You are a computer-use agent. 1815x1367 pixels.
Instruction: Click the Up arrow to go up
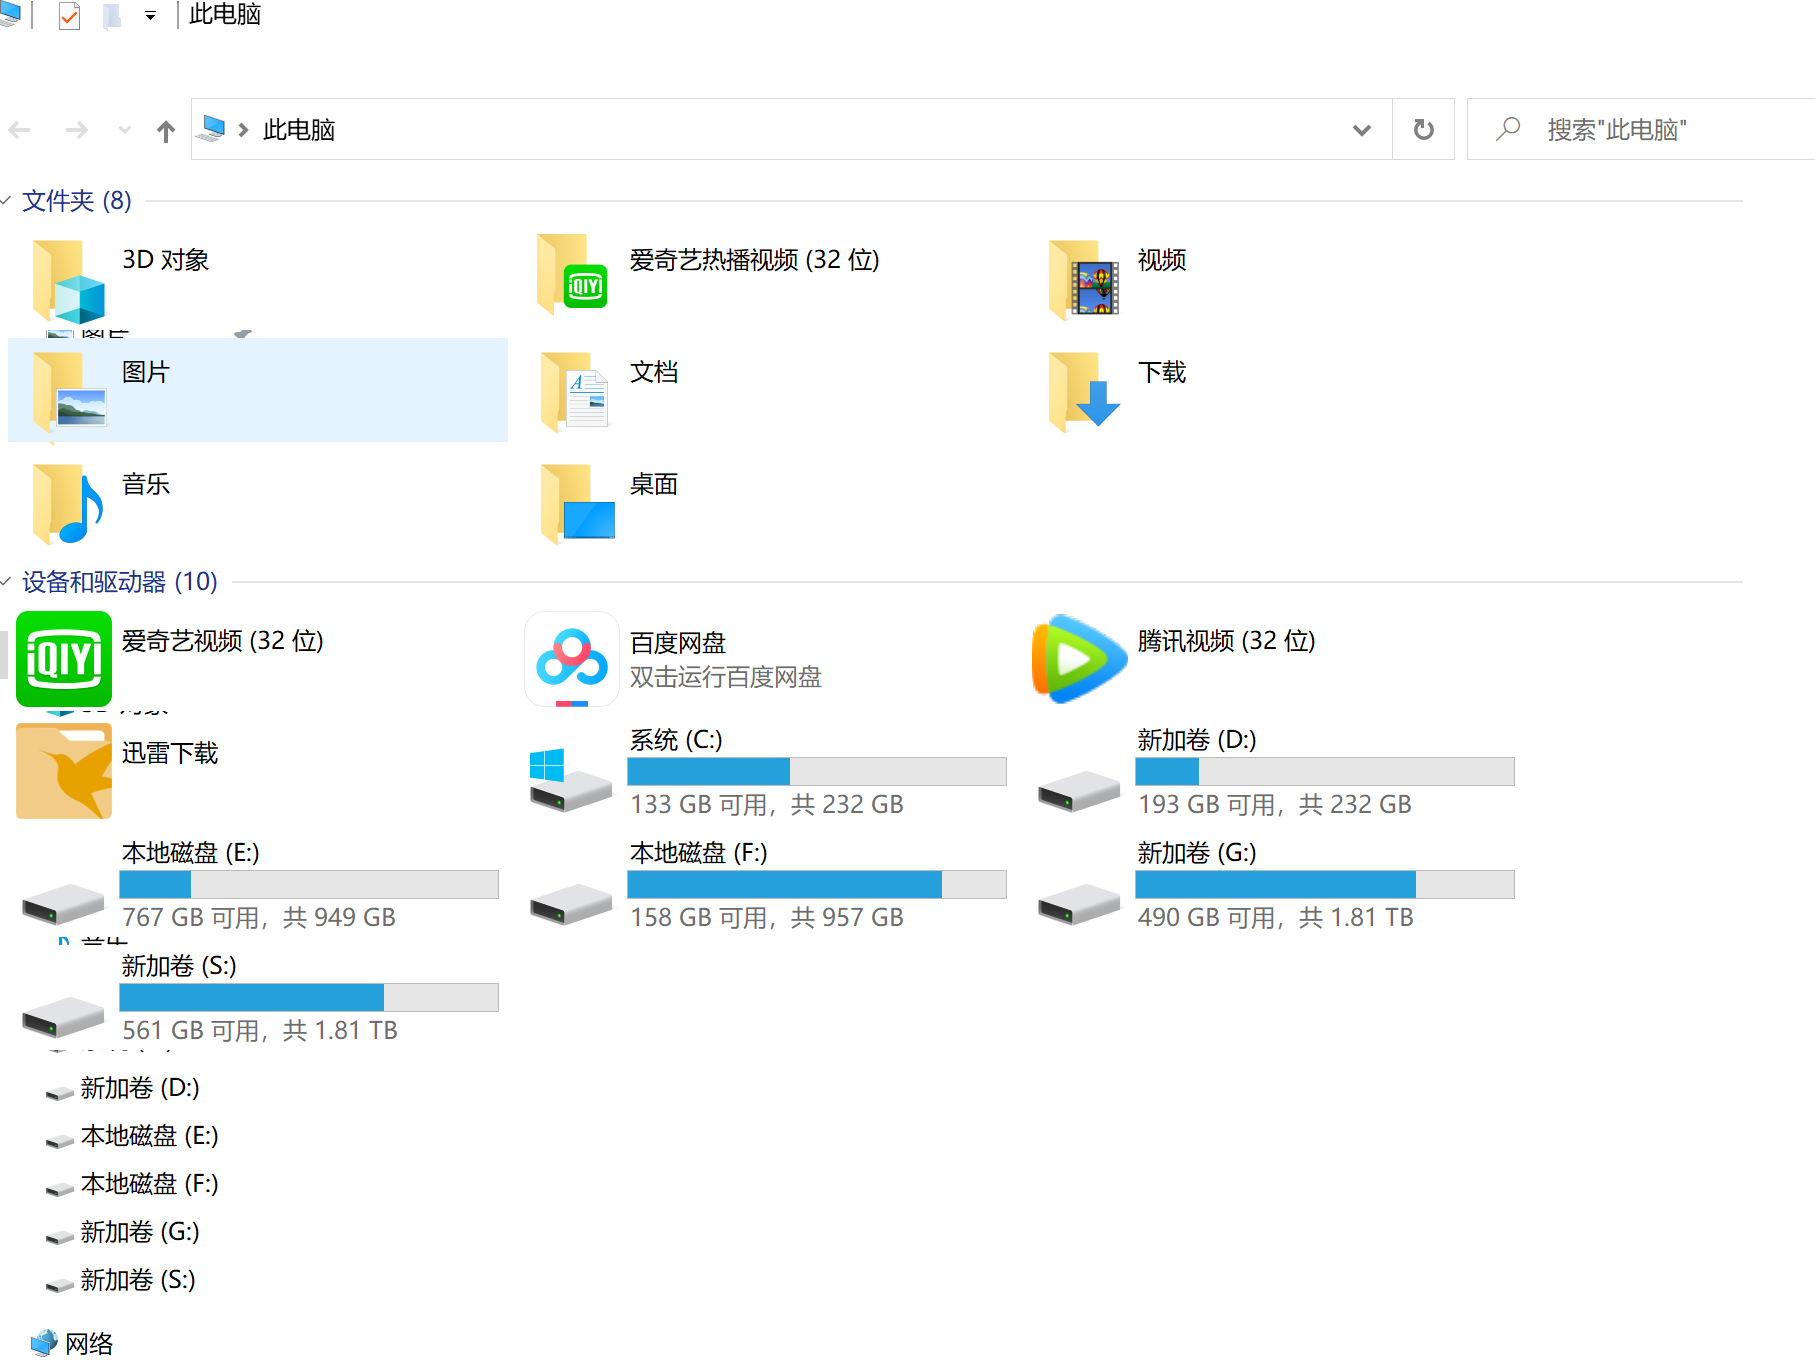165,130
